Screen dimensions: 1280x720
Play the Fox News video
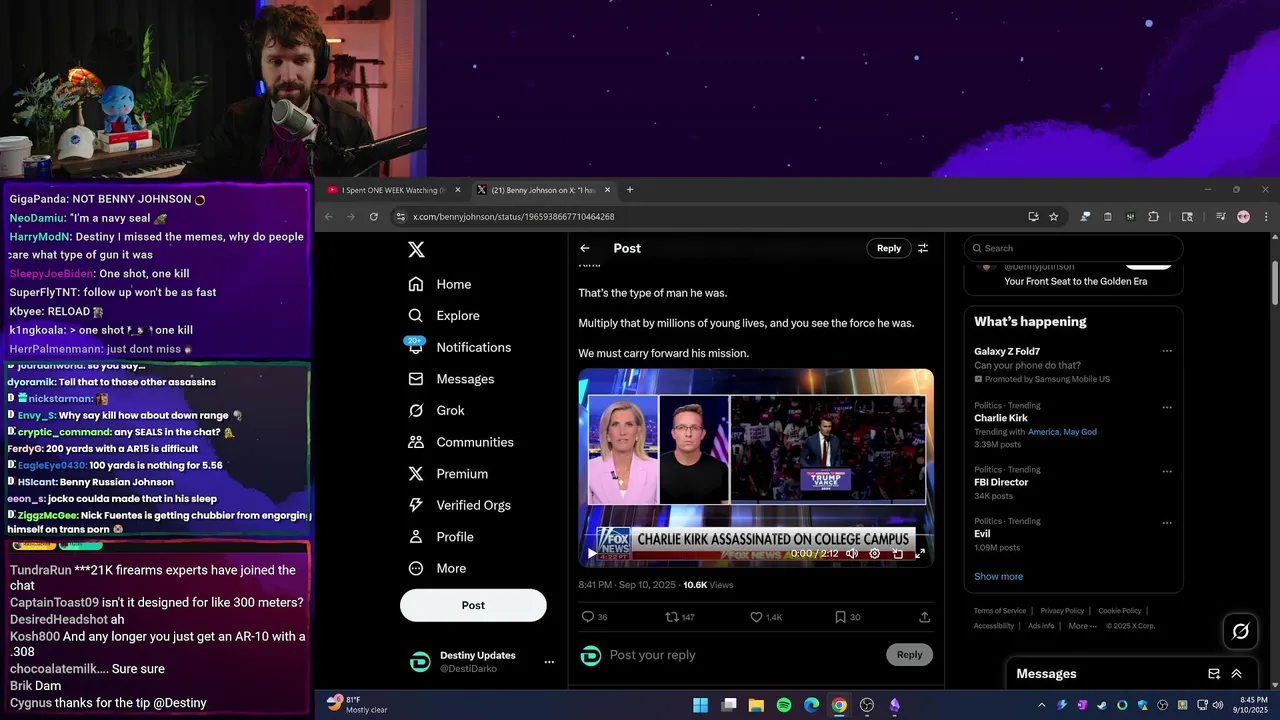click(x=592, y=553)
